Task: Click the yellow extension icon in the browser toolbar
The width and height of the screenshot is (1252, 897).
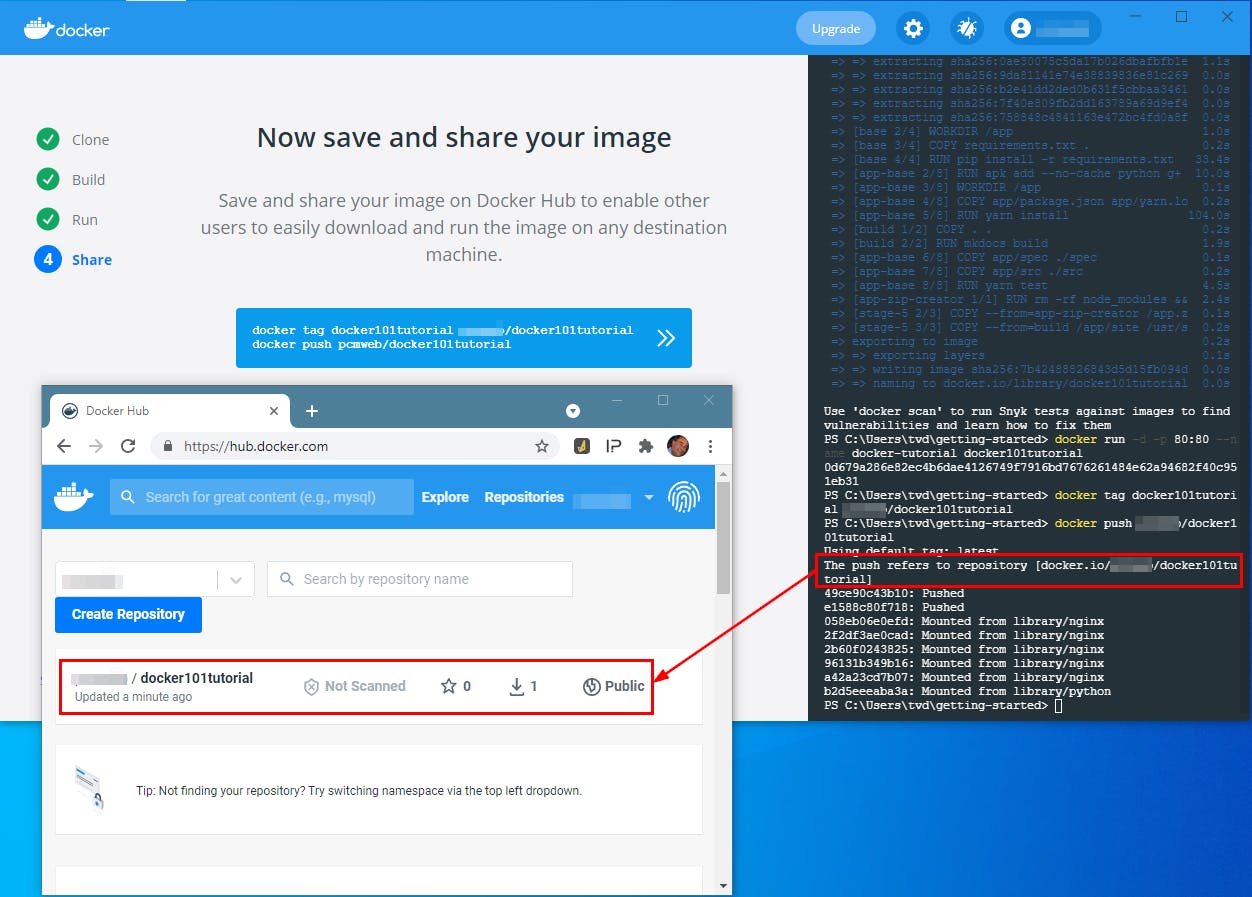Action: tap(582, 446)
